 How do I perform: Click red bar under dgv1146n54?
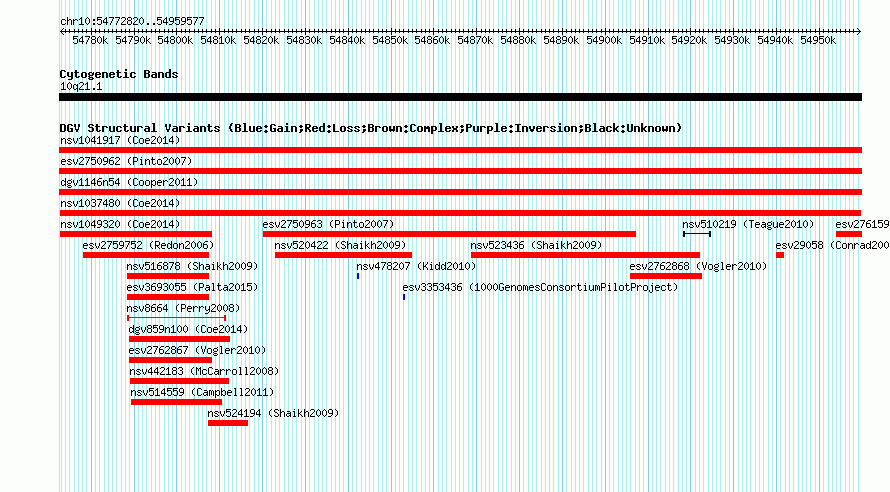pos(460,192)
